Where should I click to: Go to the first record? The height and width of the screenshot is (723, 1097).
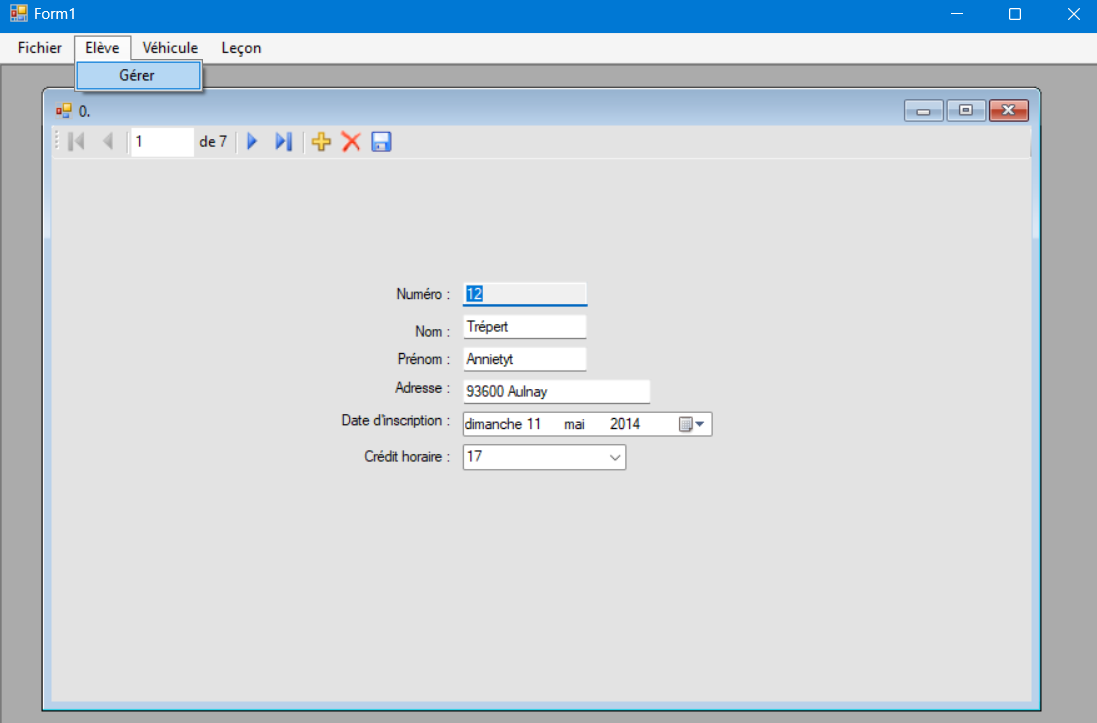76,142
